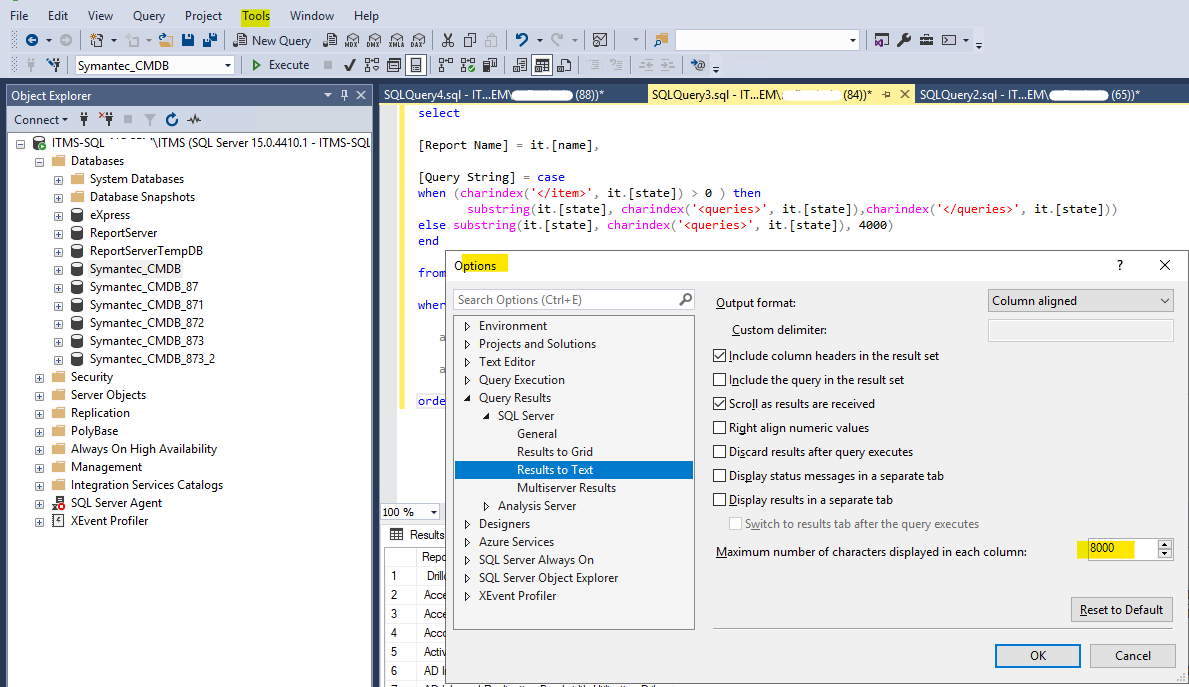The image size is (1189, 687).
Task: Click the Search Options input field
Action: click(565, 300)
